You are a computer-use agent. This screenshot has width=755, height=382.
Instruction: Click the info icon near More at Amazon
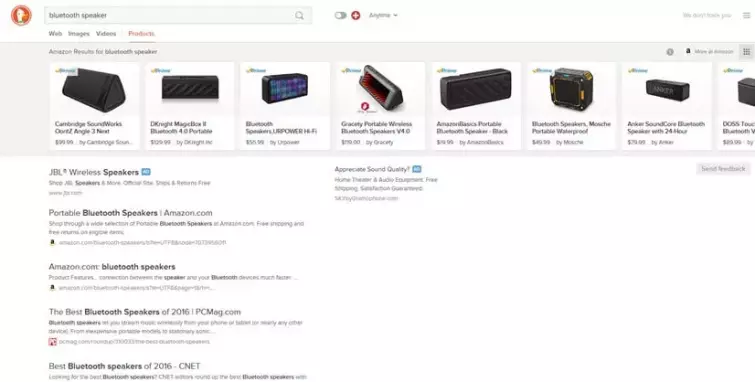tap(670, 52)
